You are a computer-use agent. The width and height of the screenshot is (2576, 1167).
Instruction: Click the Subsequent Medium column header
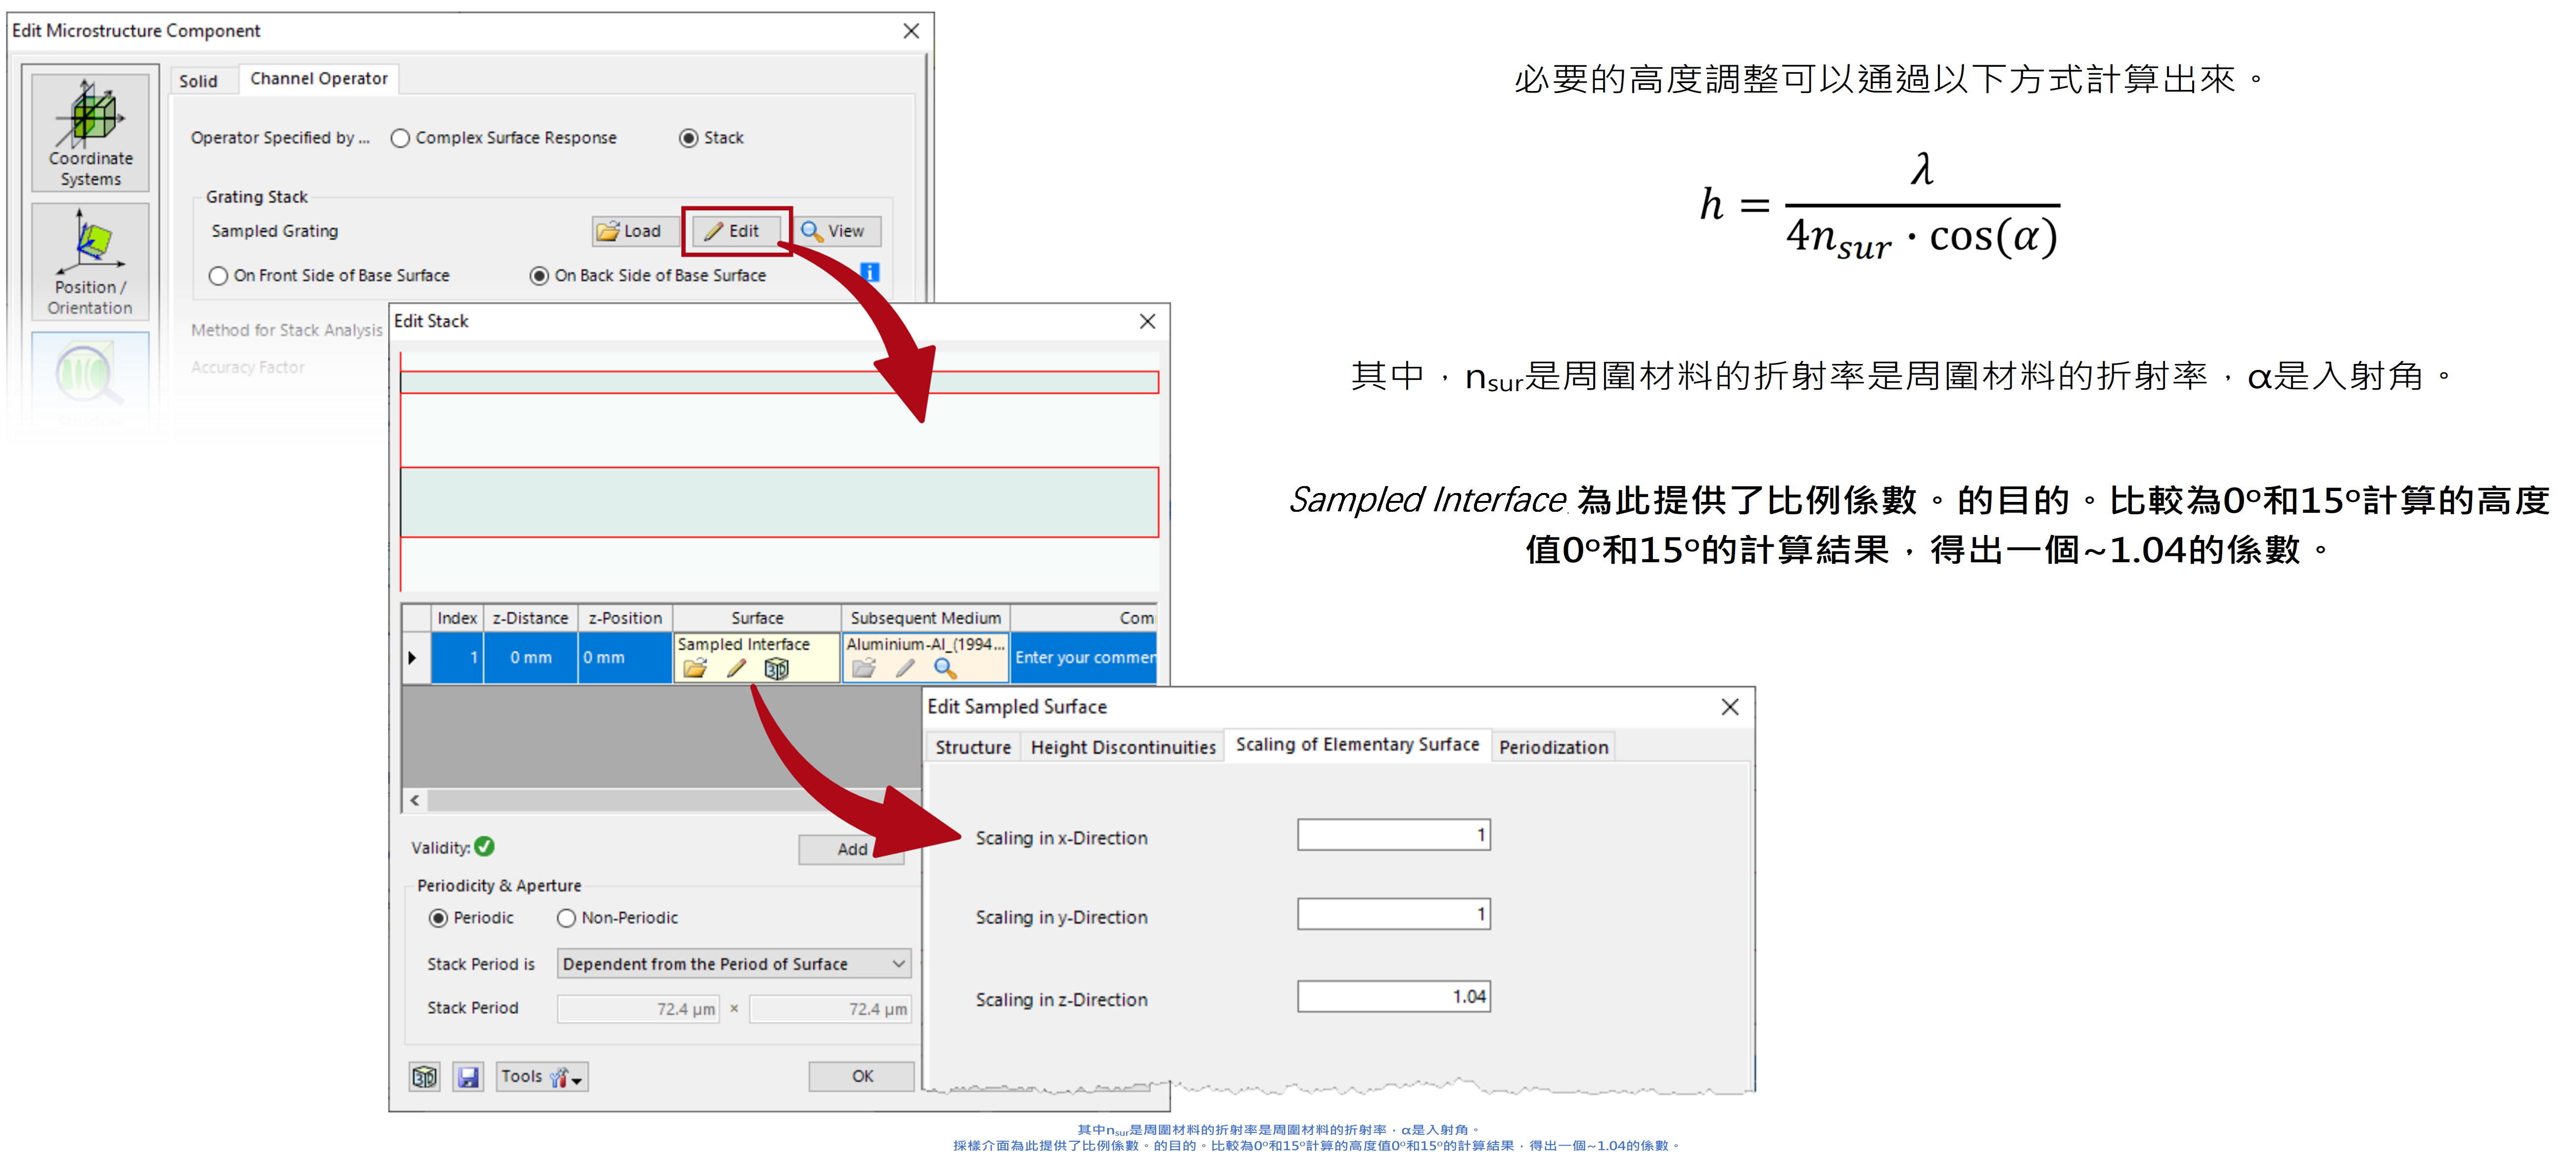[926, 618]
